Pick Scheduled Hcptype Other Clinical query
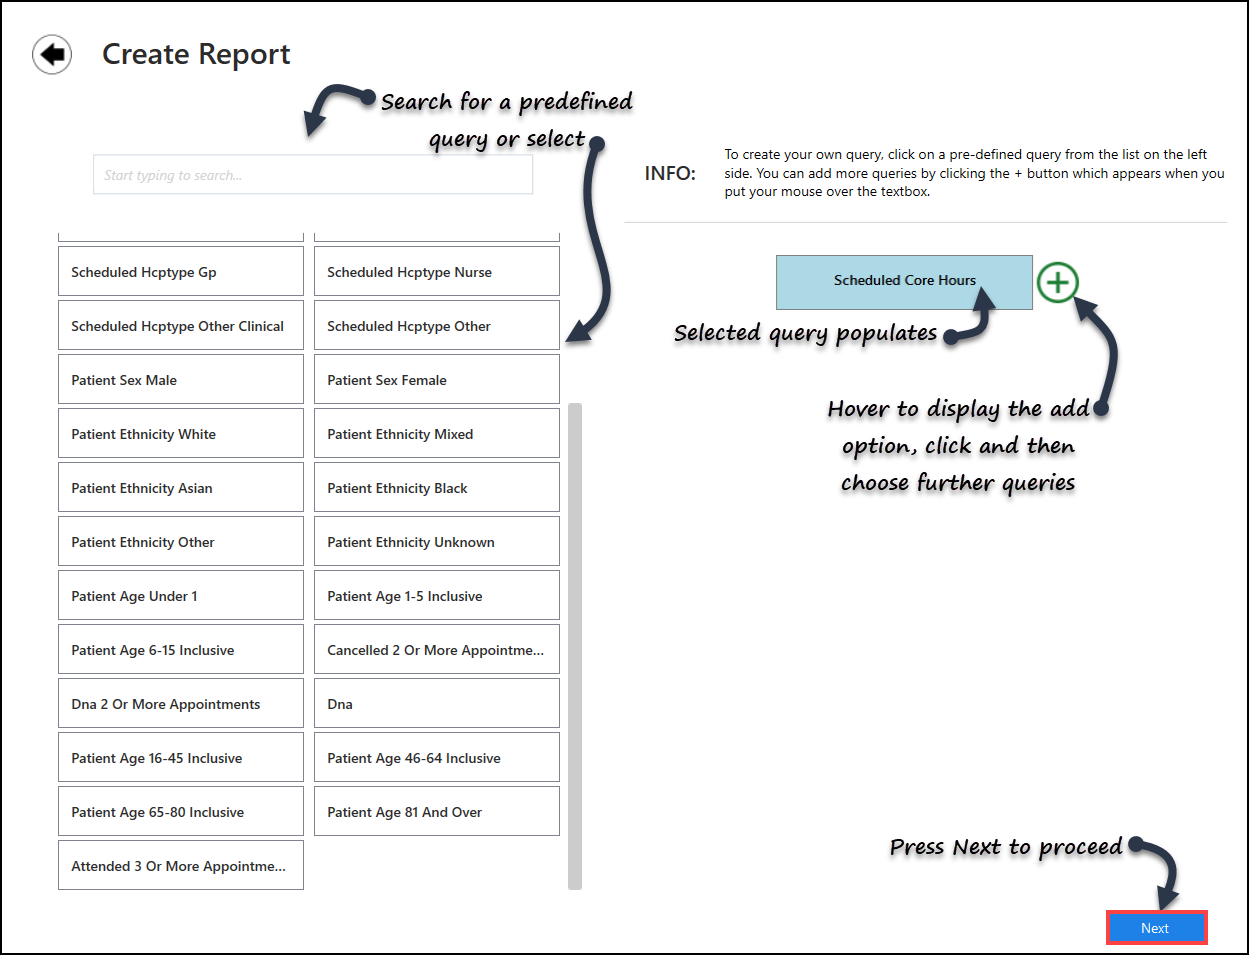Viewport: 1249px width, 955px height. [x=180, y=326]
